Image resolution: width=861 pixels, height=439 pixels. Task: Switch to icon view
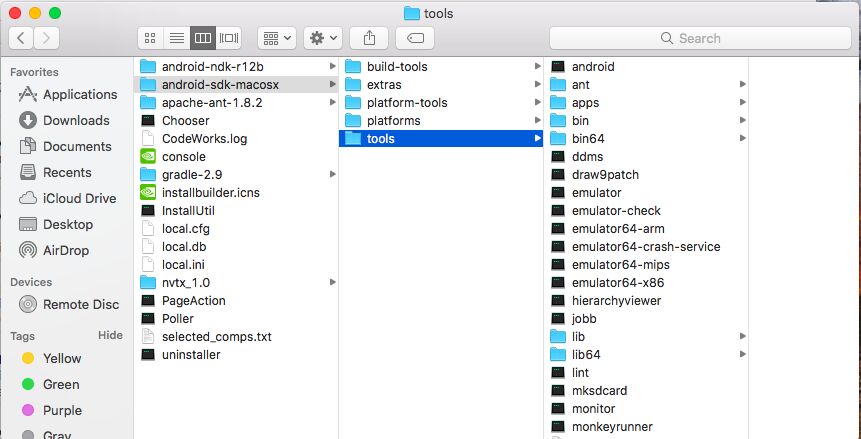pos(150,38)
